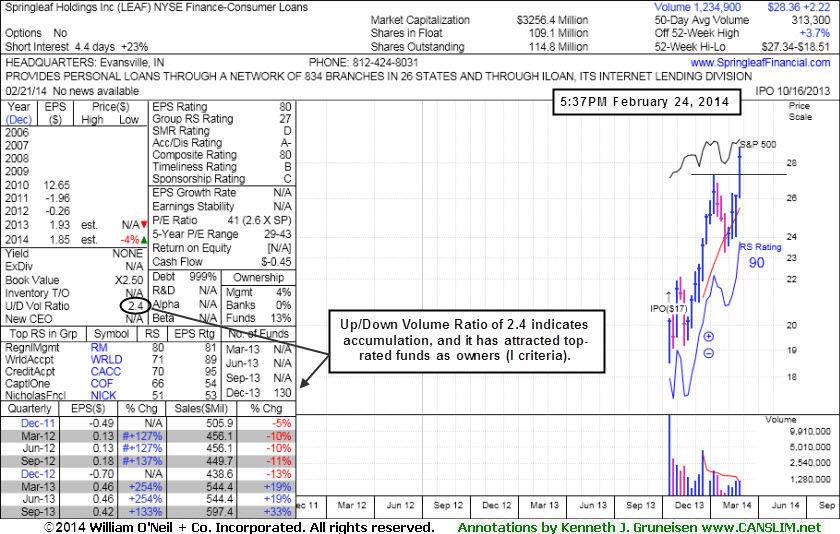The image size is (840, 534).
Task: Open the COF symbol link
Action: pyautogui.click(x=101, y=383)
